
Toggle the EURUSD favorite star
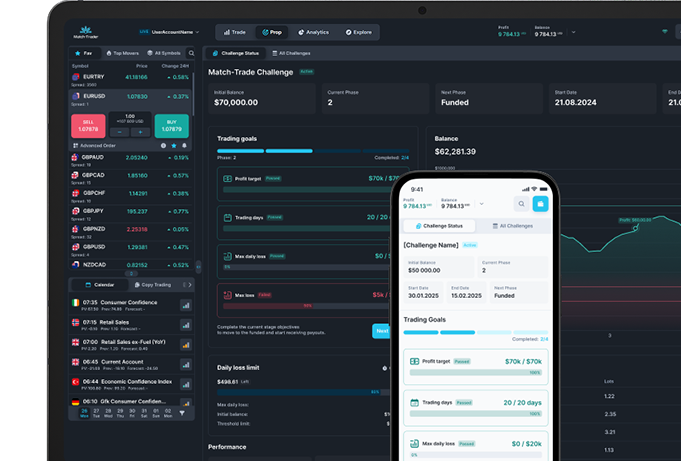pyautogui.click(x=174, y=145)
